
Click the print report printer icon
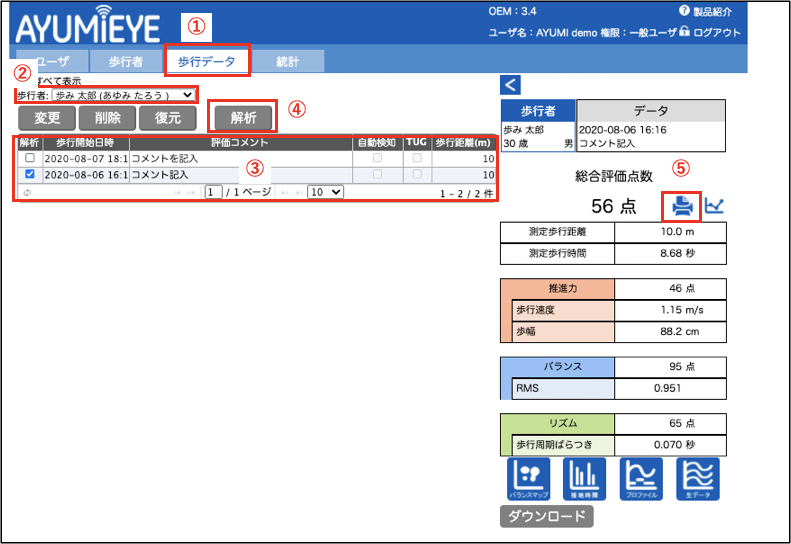pyautogui.click(x=682, y=206)
